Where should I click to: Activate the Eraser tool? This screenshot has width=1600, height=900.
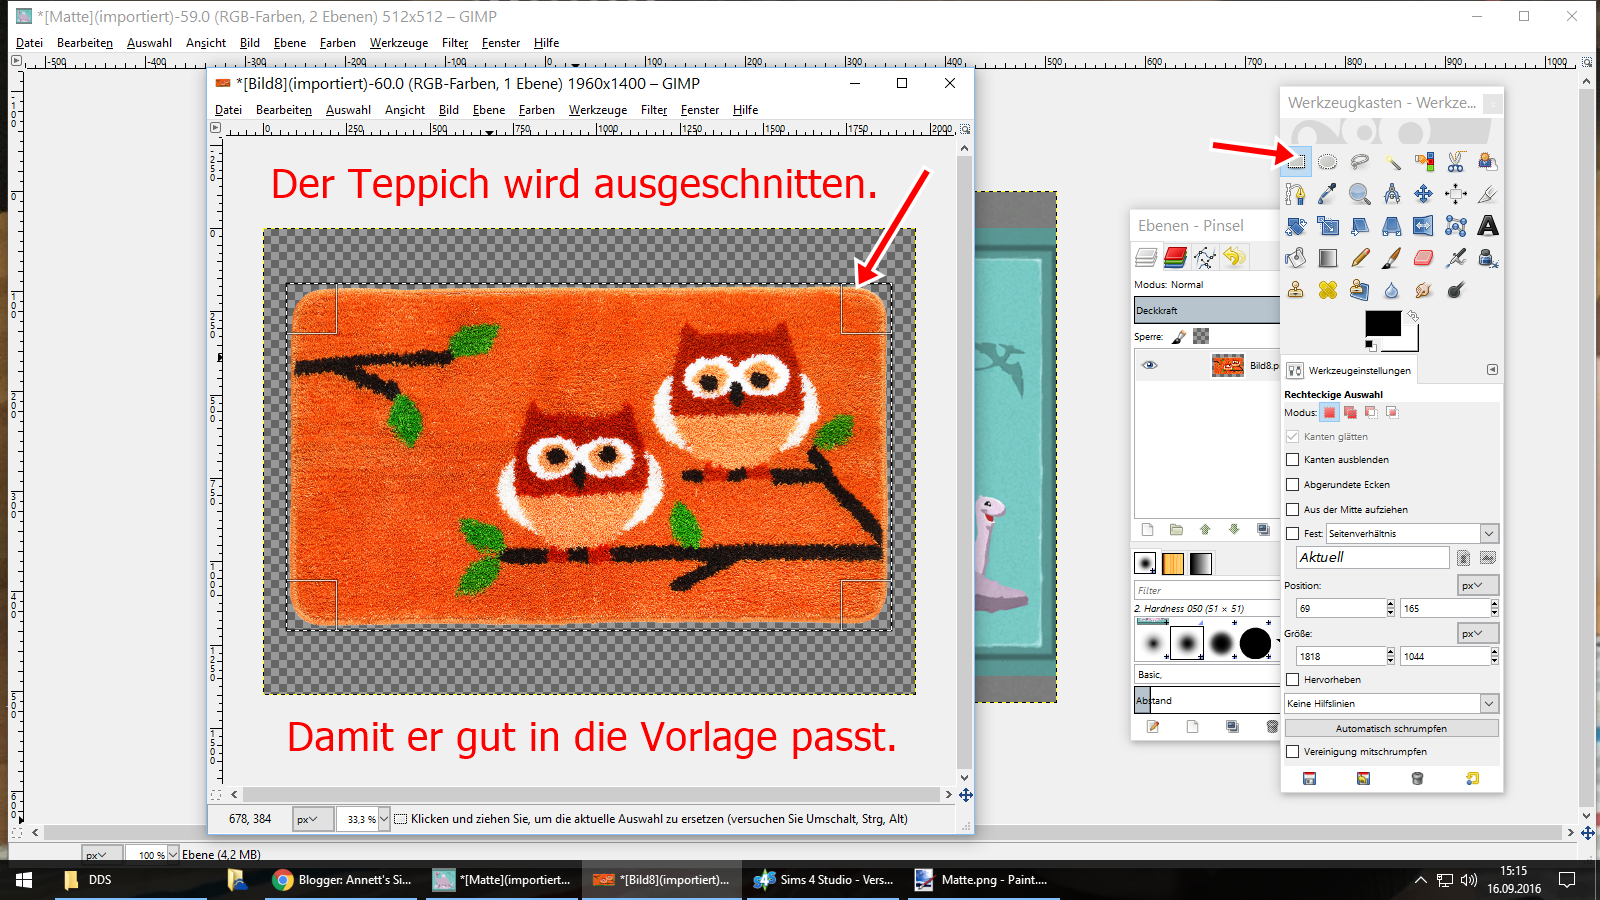pyautogui.click(x=1424, y=258)
